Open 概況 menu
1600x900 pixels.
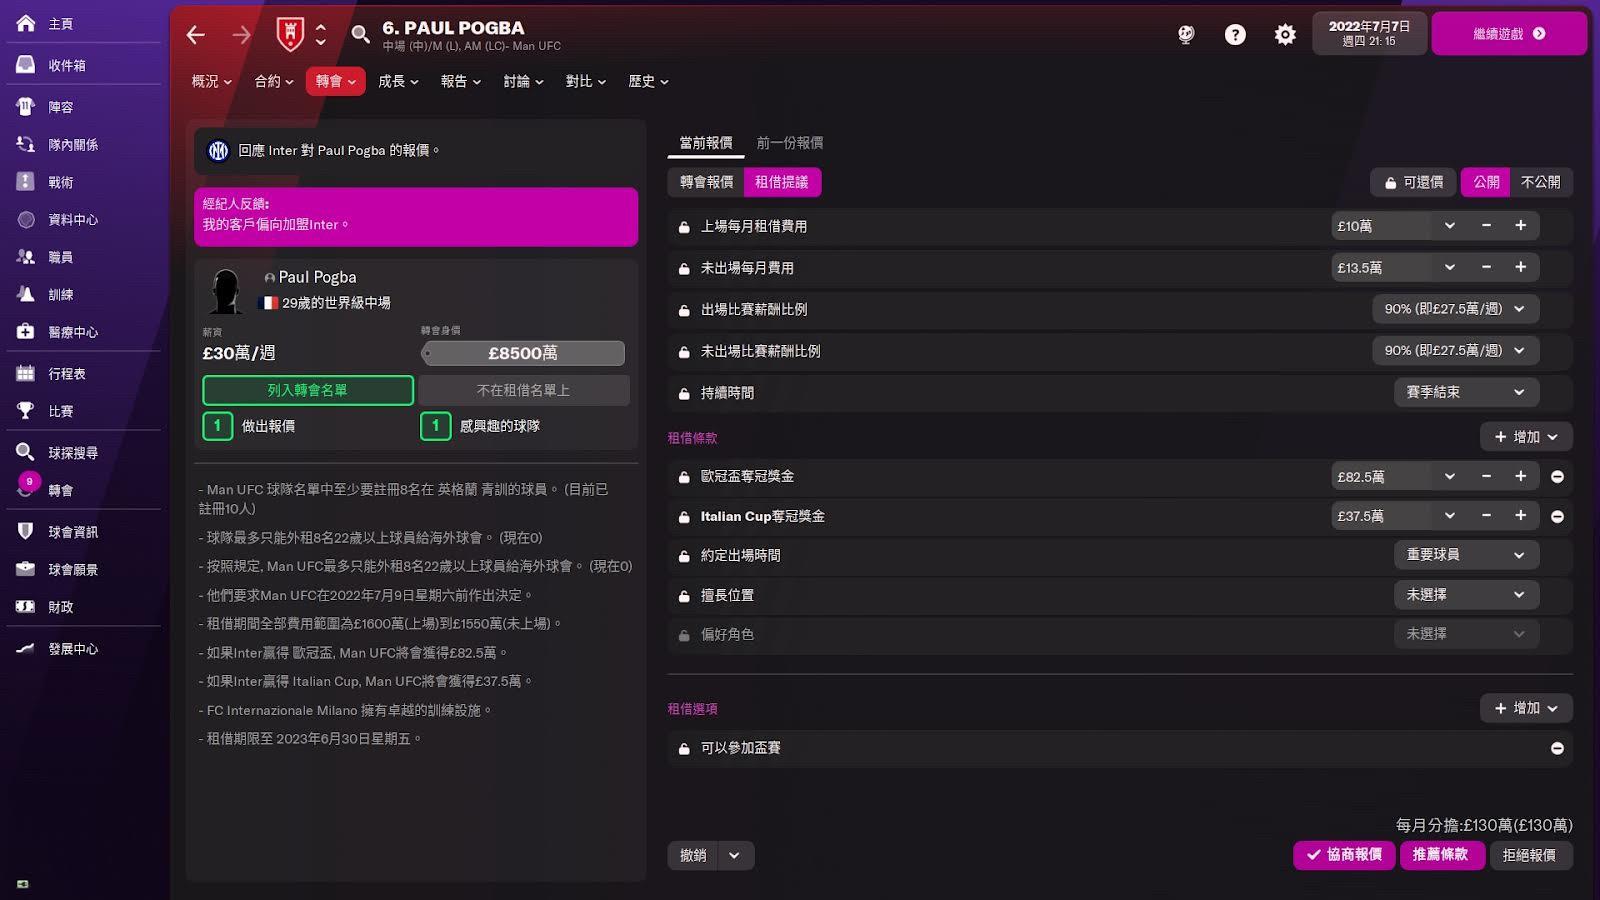coord(211,81)
